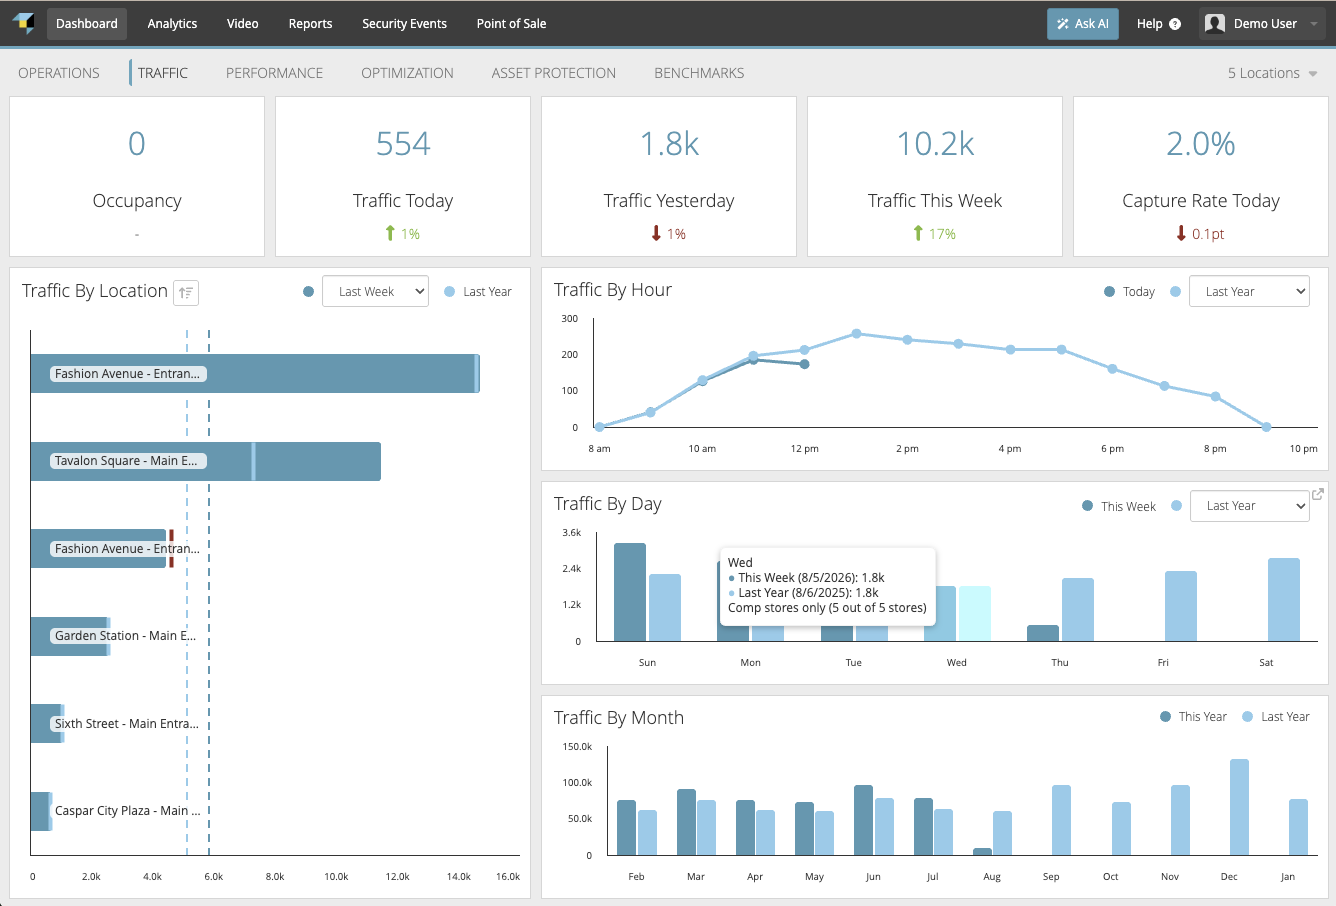Switch to the ASSET PROTECTION tab
The height and width of the screenshot is (906, 1336).
554,73
